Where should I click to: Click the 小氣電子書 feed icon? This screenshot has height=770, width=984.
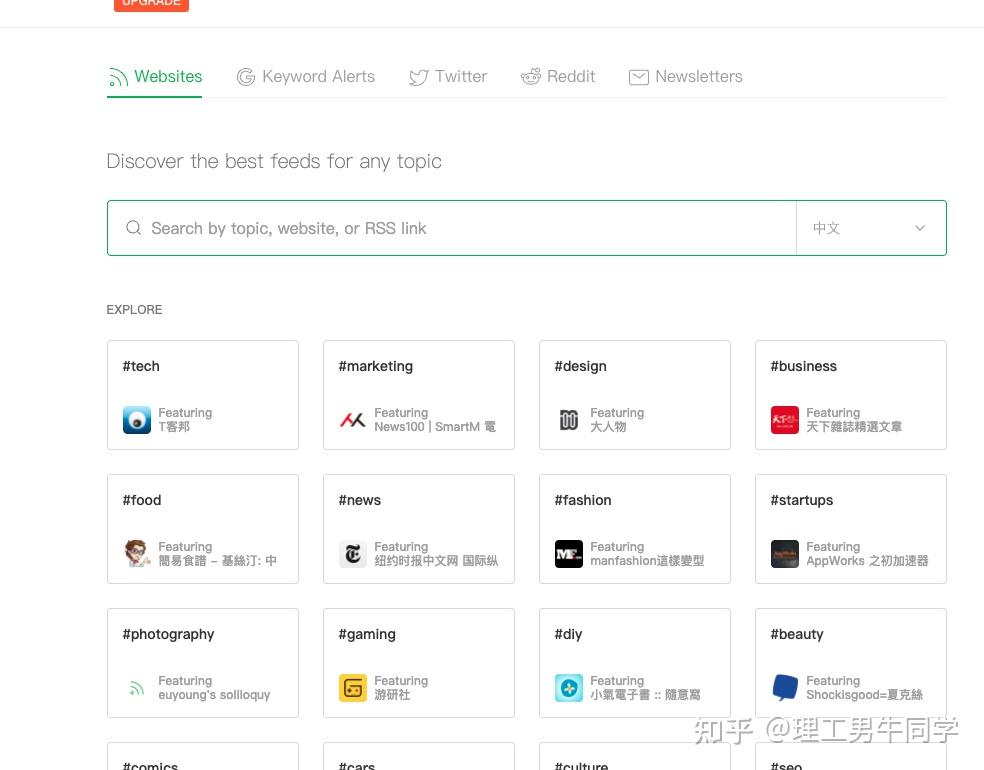click(569, 688)
